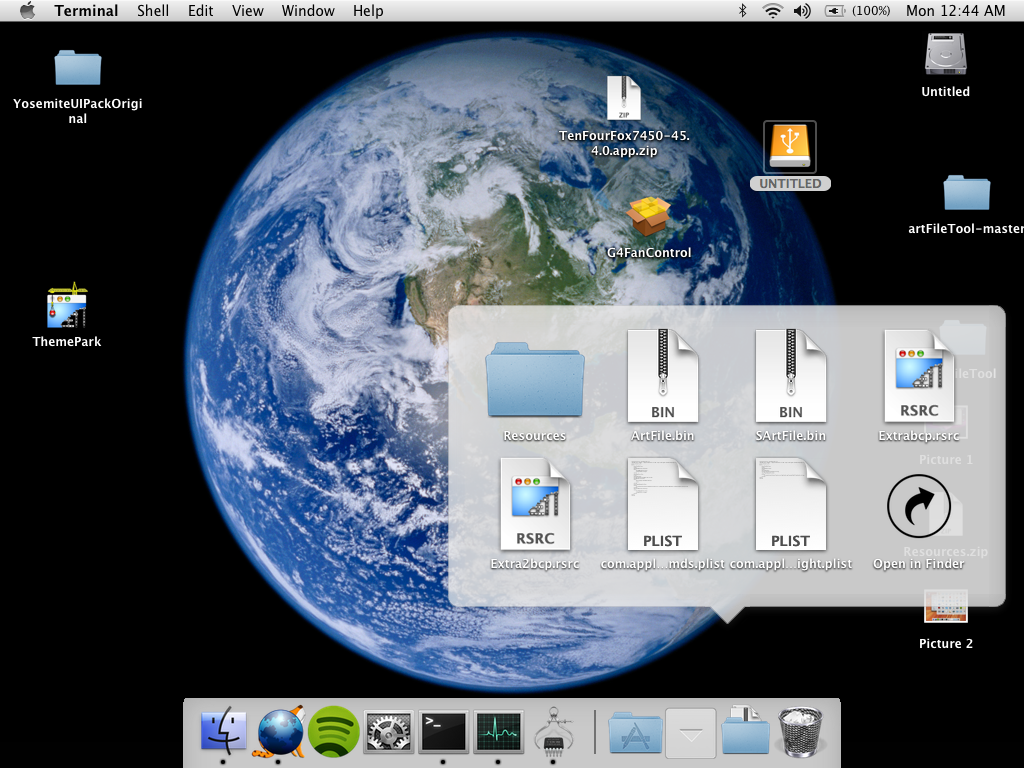Select the ThemePark desktop icon
1024x768 pixels.
pos(67,307)
